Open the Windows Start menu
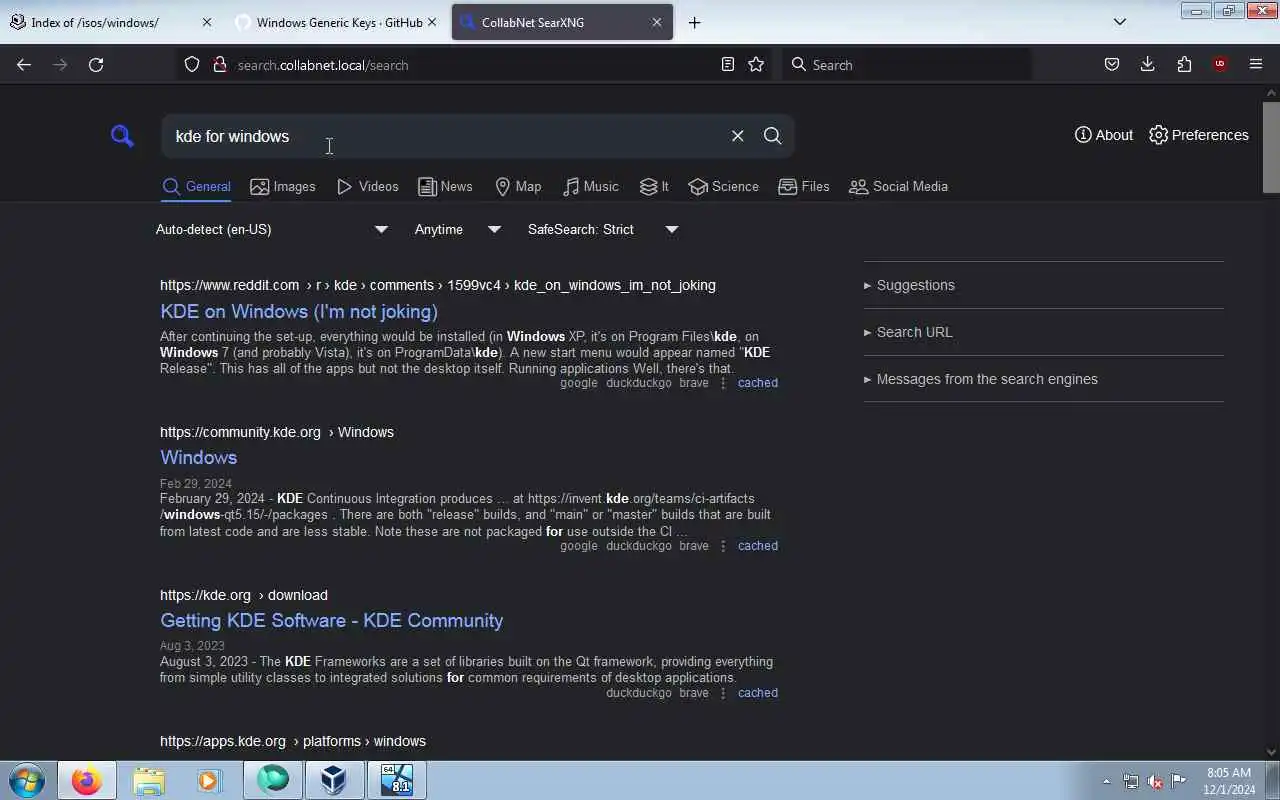This screenshot has height=800, width=1280. (x=27, y=780)
